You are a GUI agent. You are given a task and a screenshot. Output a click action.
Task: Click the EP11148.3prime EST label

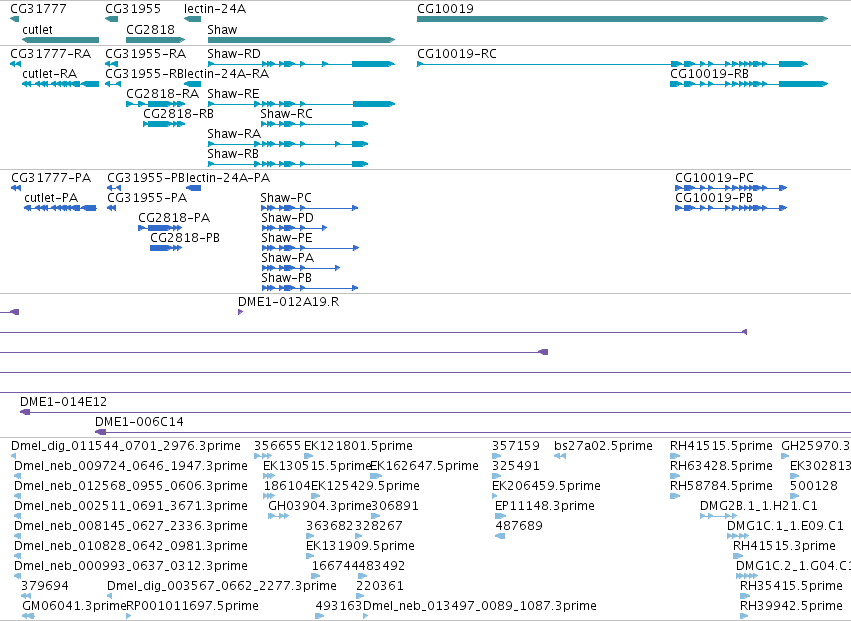(545, 506)
